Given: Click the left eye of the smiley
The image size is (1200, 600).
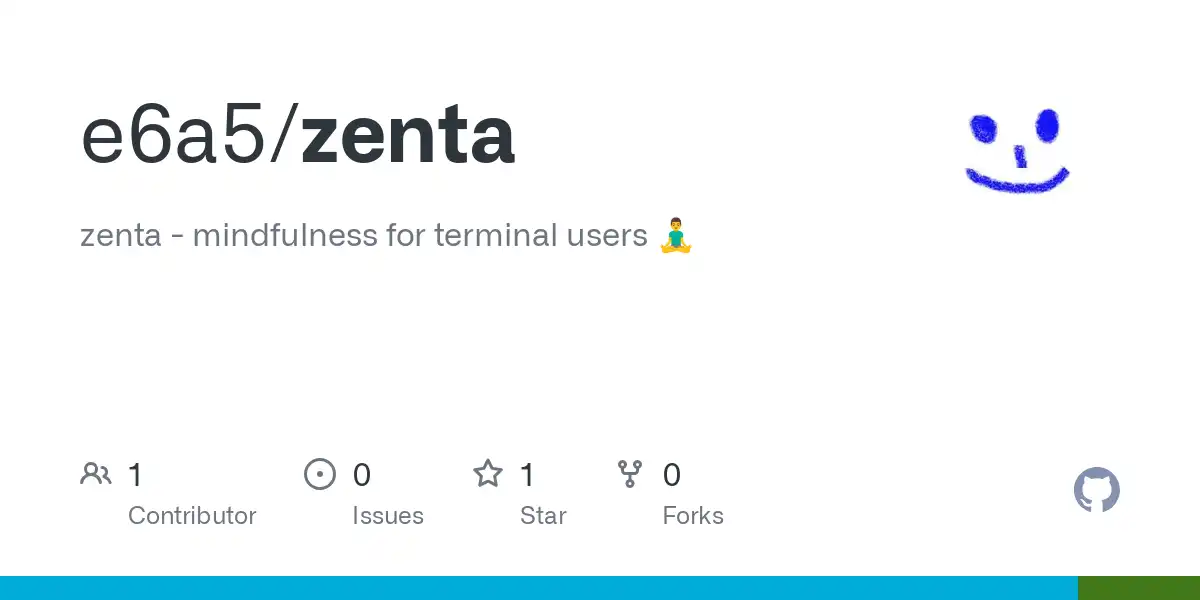Looking at the screenshot, I should tap(984, 127).
